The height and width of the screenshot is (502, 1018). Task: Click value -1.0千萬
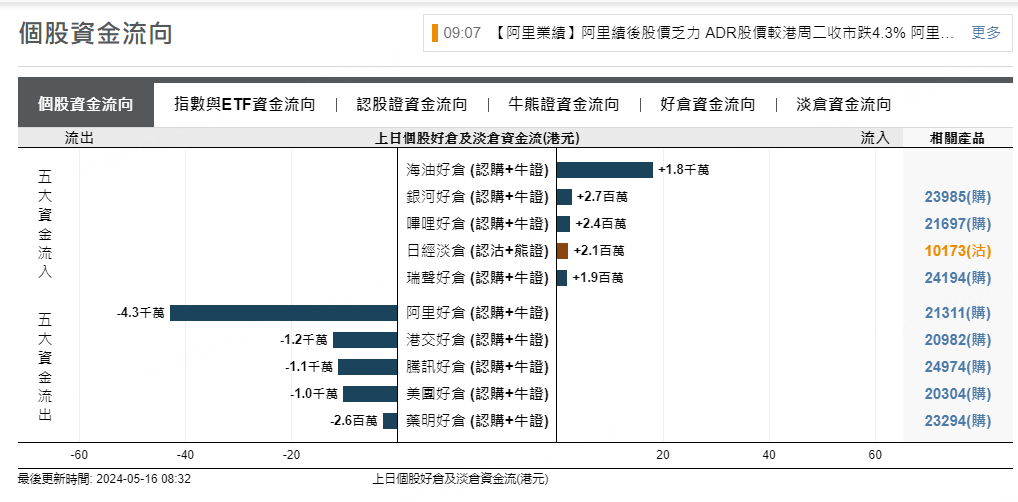[314, 394]
